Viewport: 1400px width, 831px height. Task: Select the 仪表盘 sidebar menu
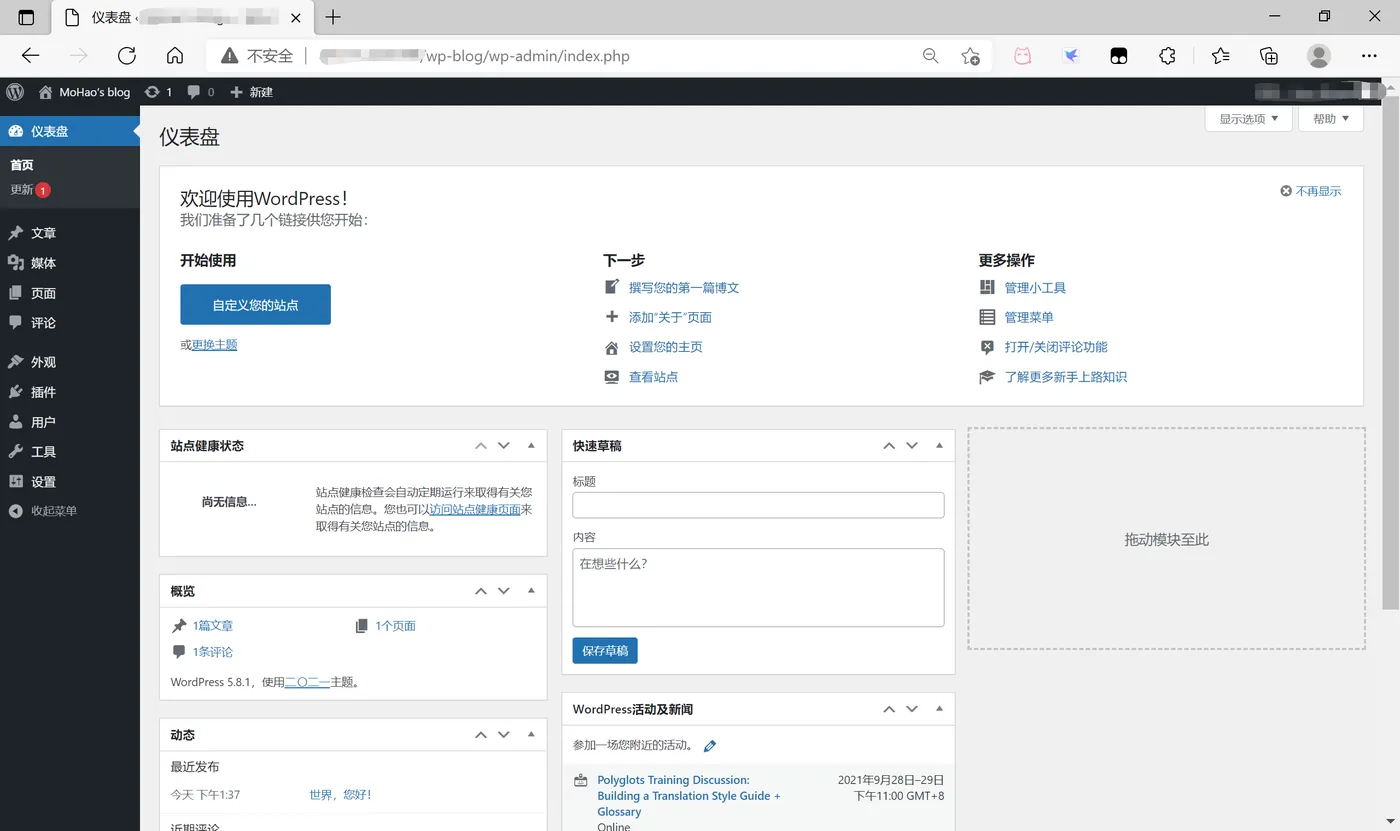pyautogui.click(x=70, y=131)
